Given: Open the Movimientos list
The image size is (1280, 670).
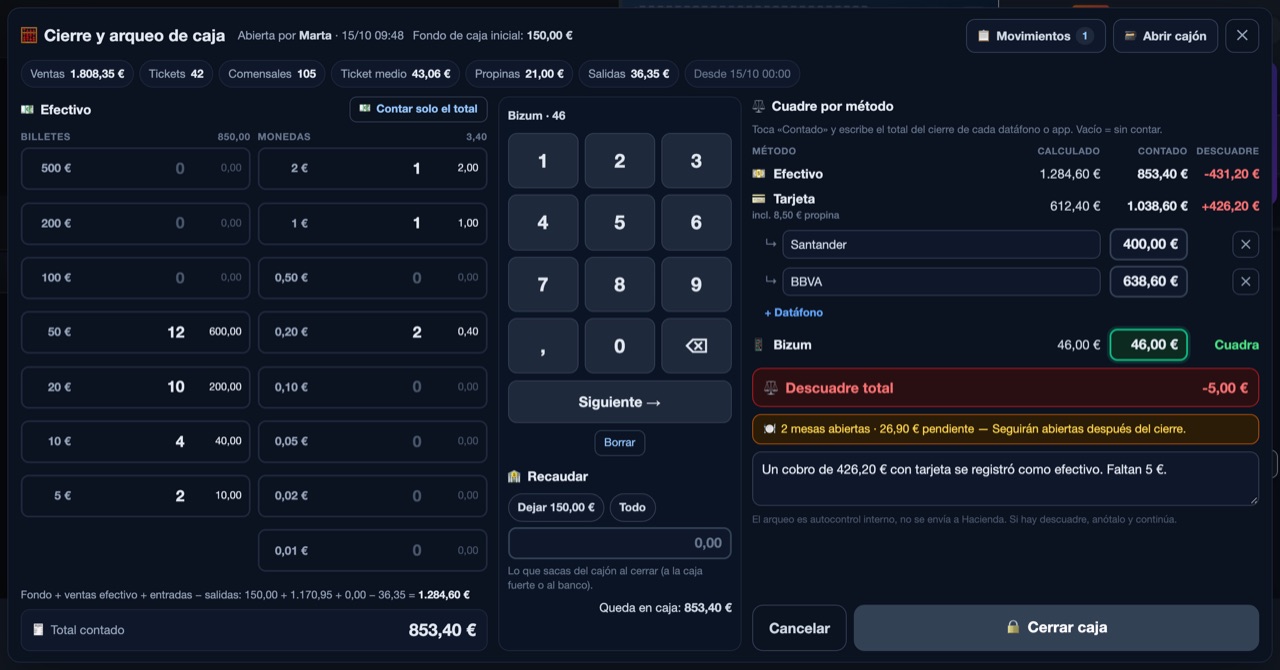Looking at the screenshot, I should point(1035,35).
